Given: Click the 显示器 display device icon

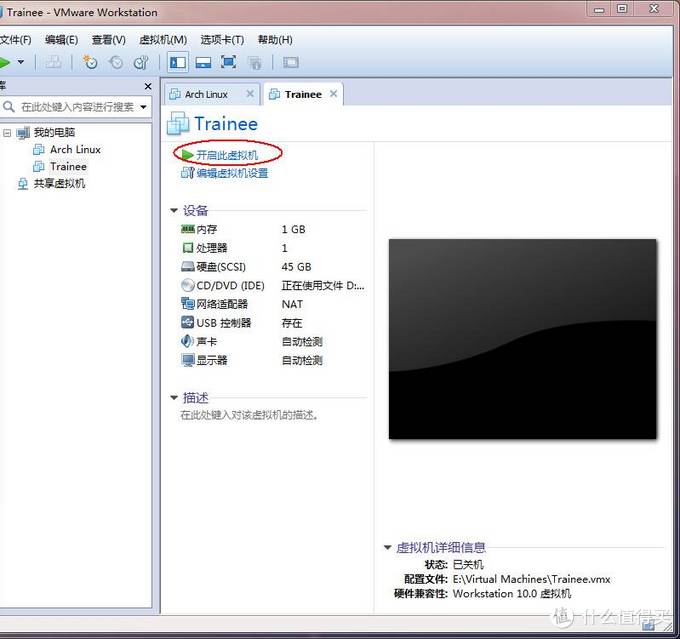Looking at the screenshot, I should pyautogui.click(x=187, y=360).
